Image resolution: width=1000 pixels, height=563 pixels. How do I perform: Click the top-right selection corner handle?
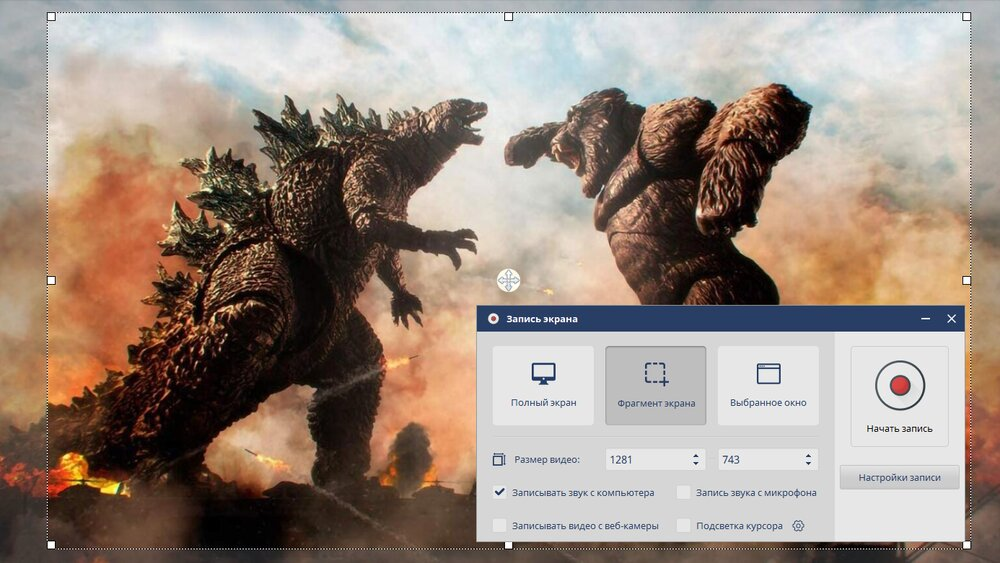point(966,17)
